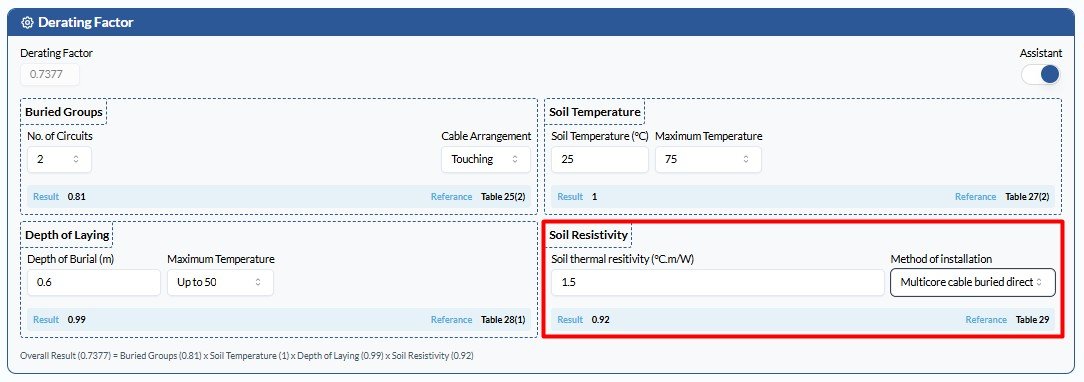Open the Method of installation dropdown

point(973,283)
